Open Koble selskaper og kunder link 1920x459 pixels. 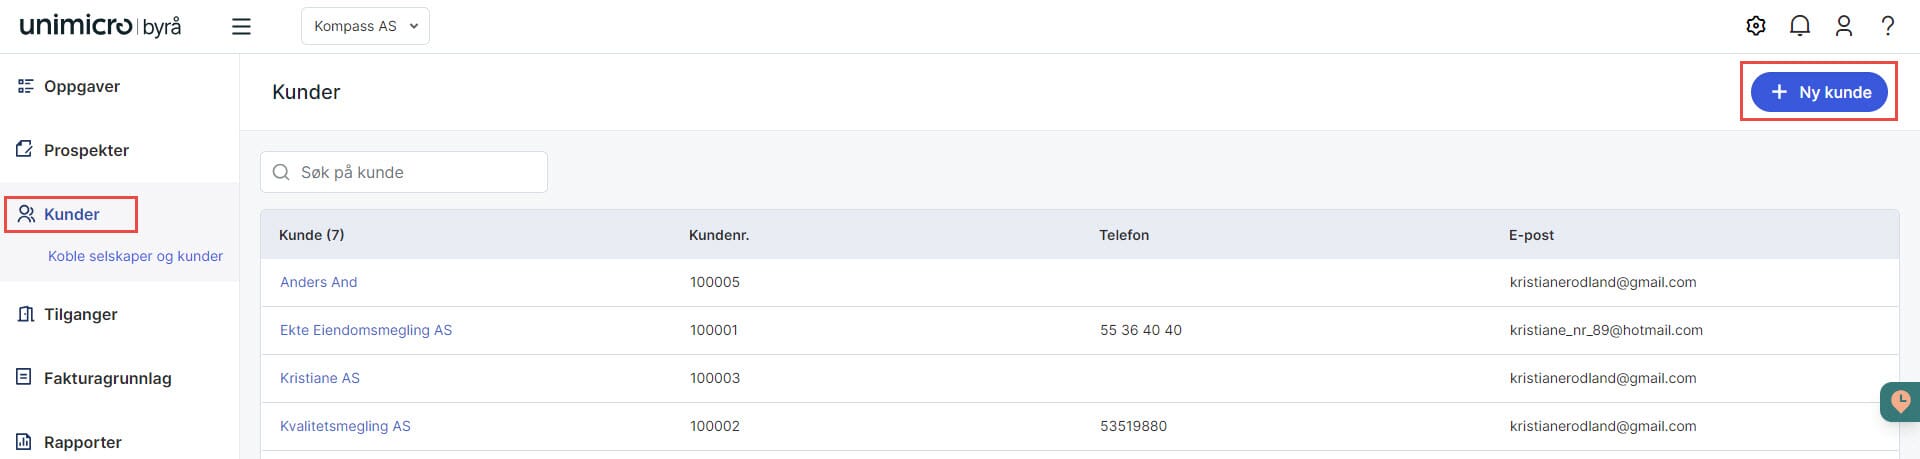tap(135, 256)
